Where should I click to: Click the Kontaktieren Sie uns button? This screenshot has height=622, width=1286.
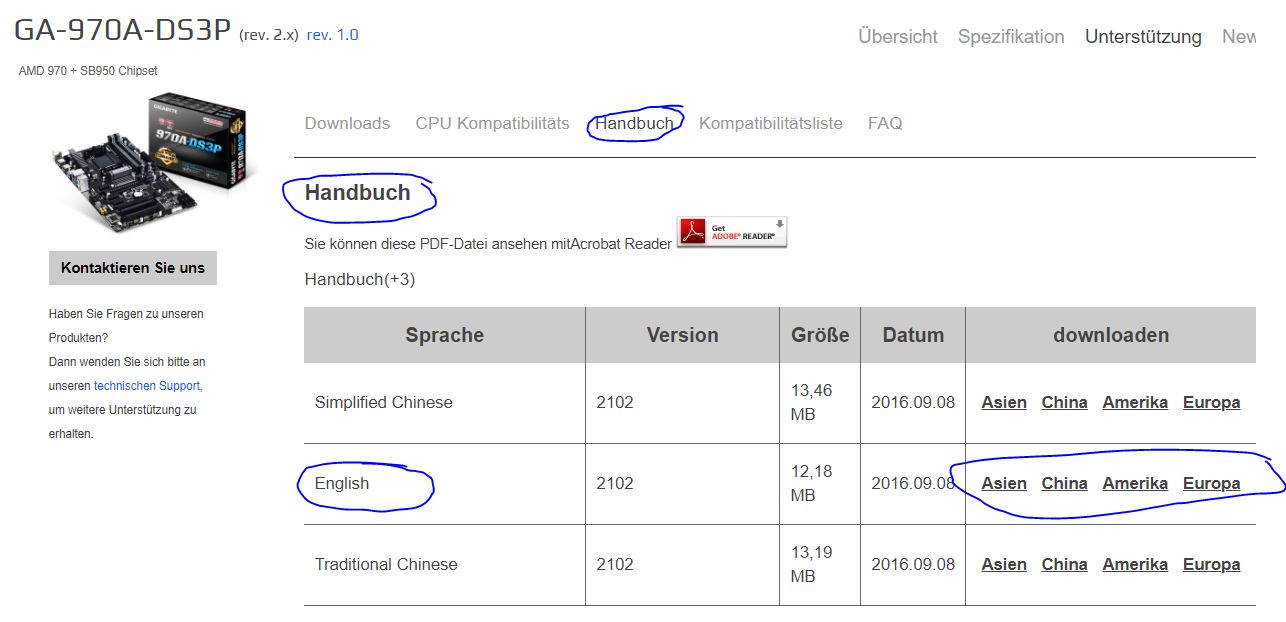click(133, 268)
